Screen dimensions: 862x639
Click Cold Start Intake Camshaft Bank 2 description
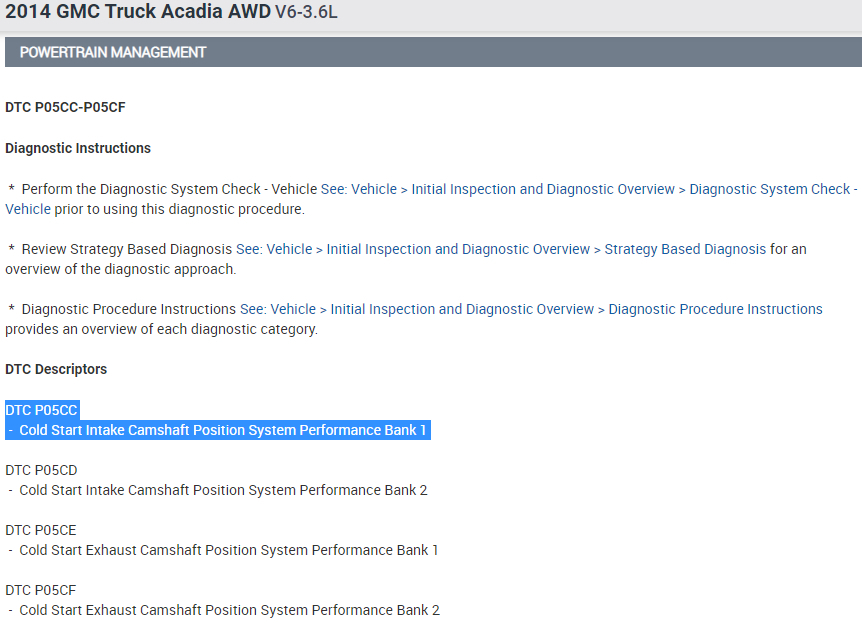tap(222, 490)
